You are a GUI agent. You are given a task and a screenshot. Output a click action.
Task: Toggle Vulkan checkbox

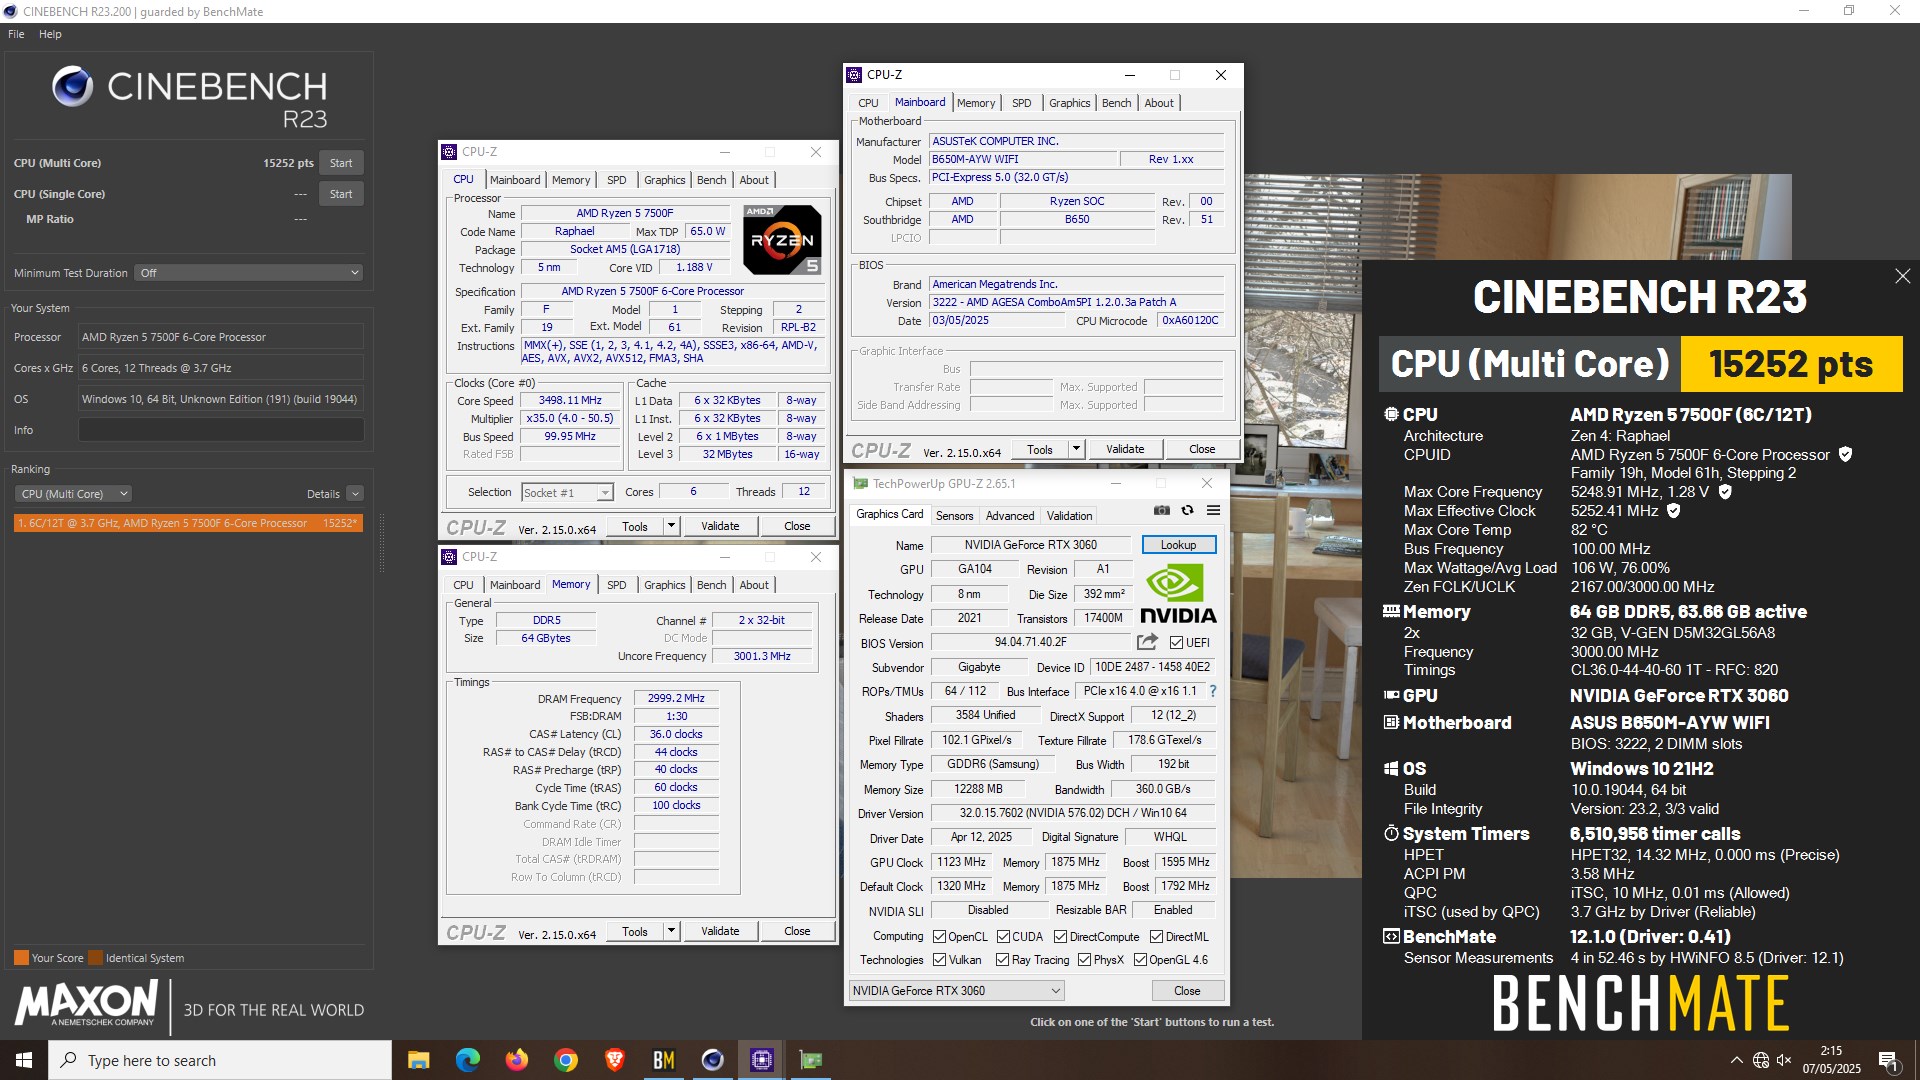click(x=939, y=960)
